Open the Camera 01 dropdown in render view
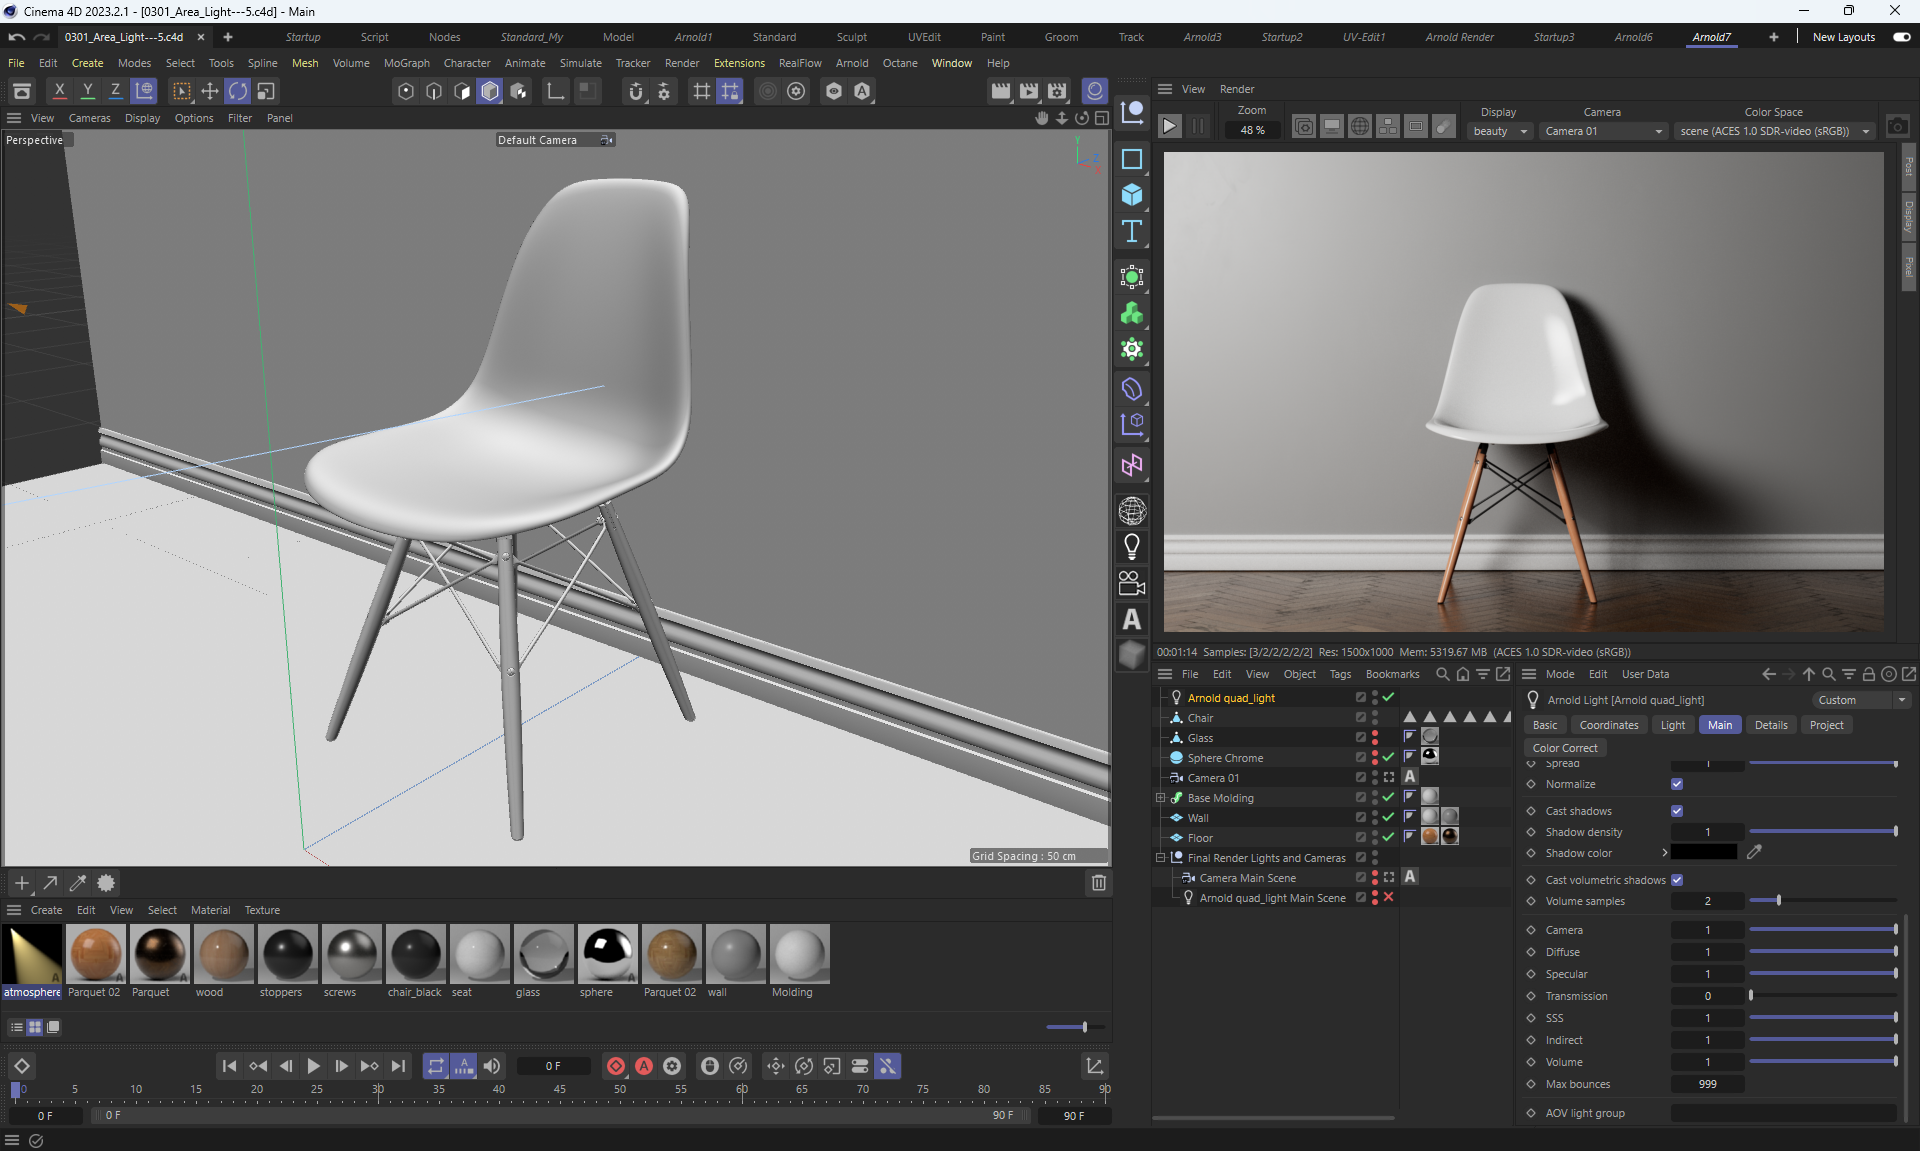Viewport: 1920px width, 1151px height. 1603,131
